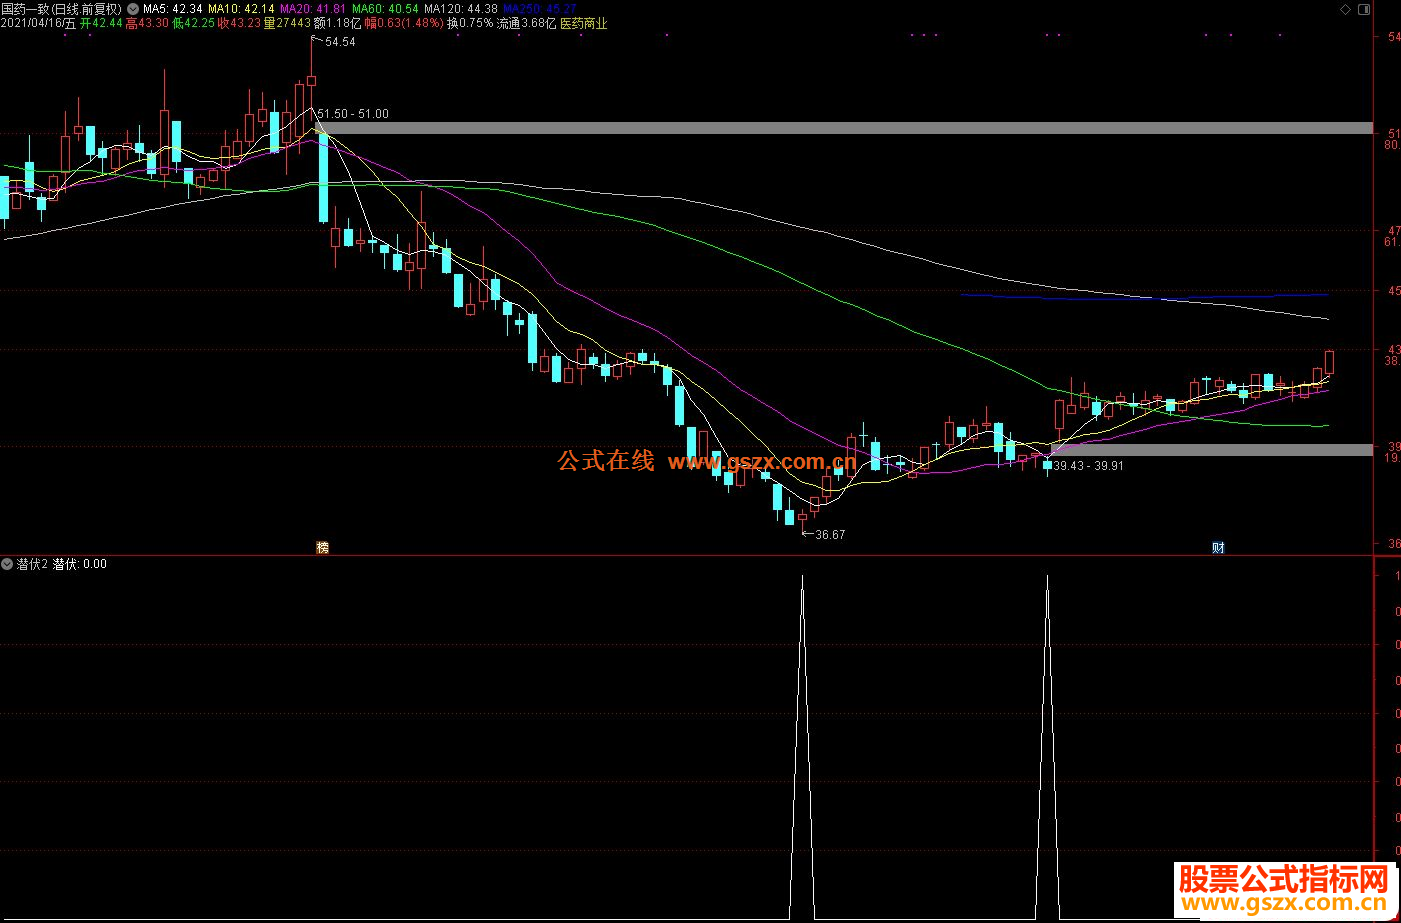
Task: Click the diamond icon at top right
Action: [1347, 9]
